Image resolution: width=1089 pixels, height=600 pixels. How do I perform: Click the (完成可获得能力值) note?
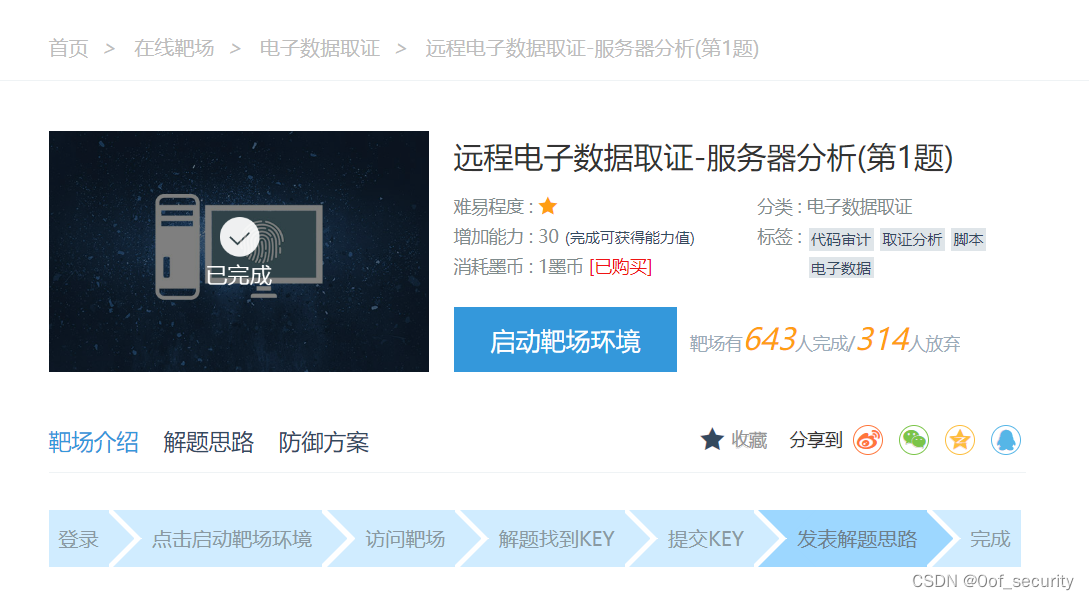630,238
